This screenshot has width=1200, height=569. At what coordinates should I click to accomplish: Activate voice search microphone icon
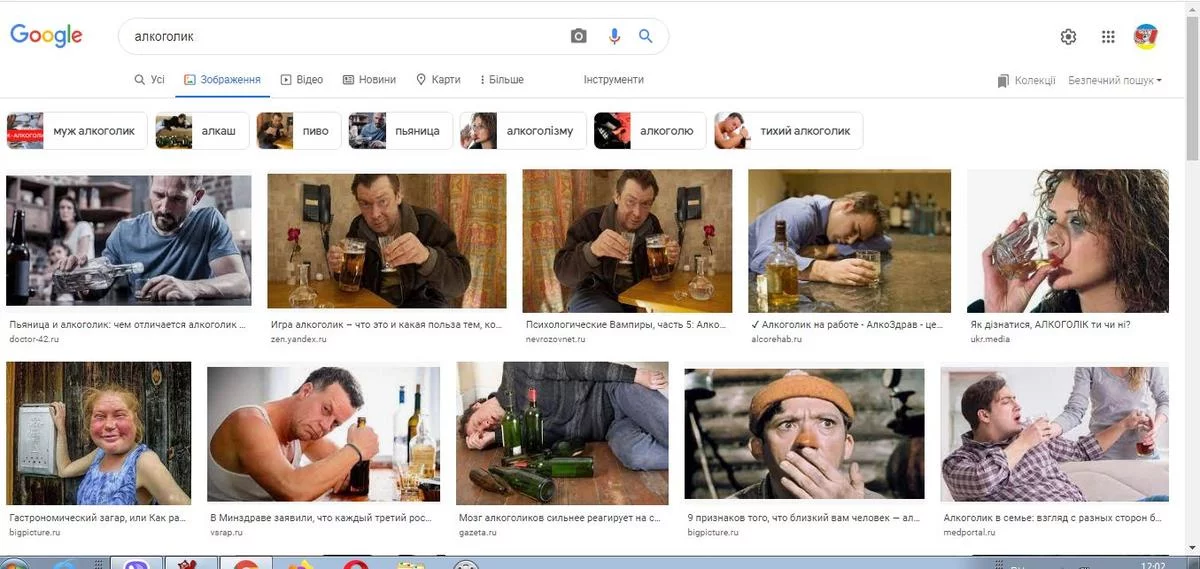tap(614, 36)
